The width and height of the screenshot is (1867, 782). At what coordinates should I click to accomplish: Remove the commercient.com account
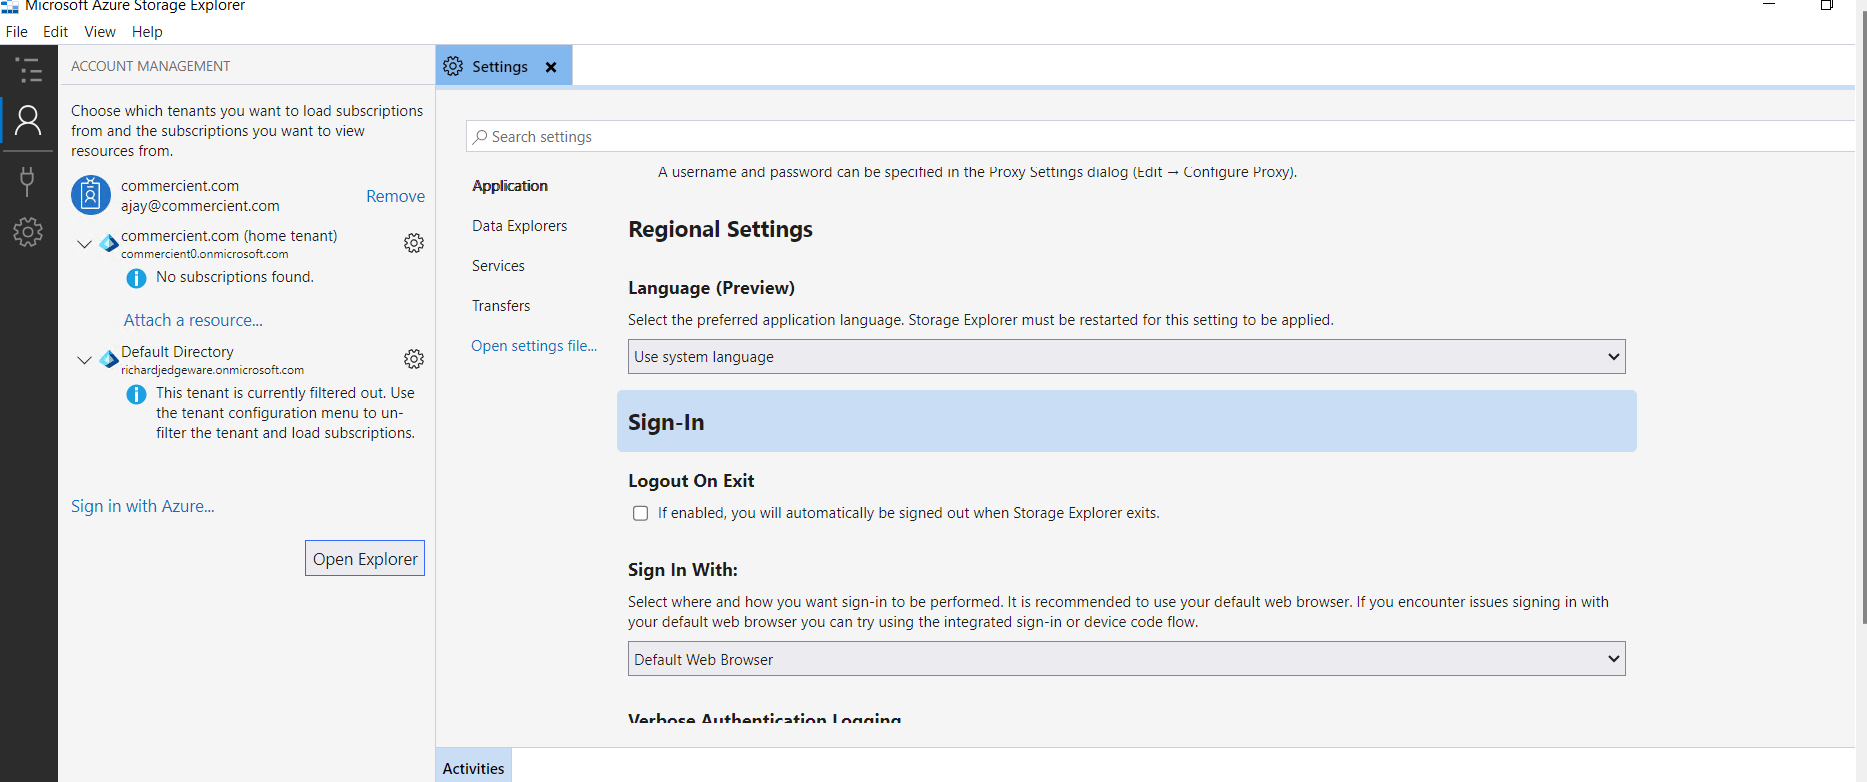(x=395, y=196)
